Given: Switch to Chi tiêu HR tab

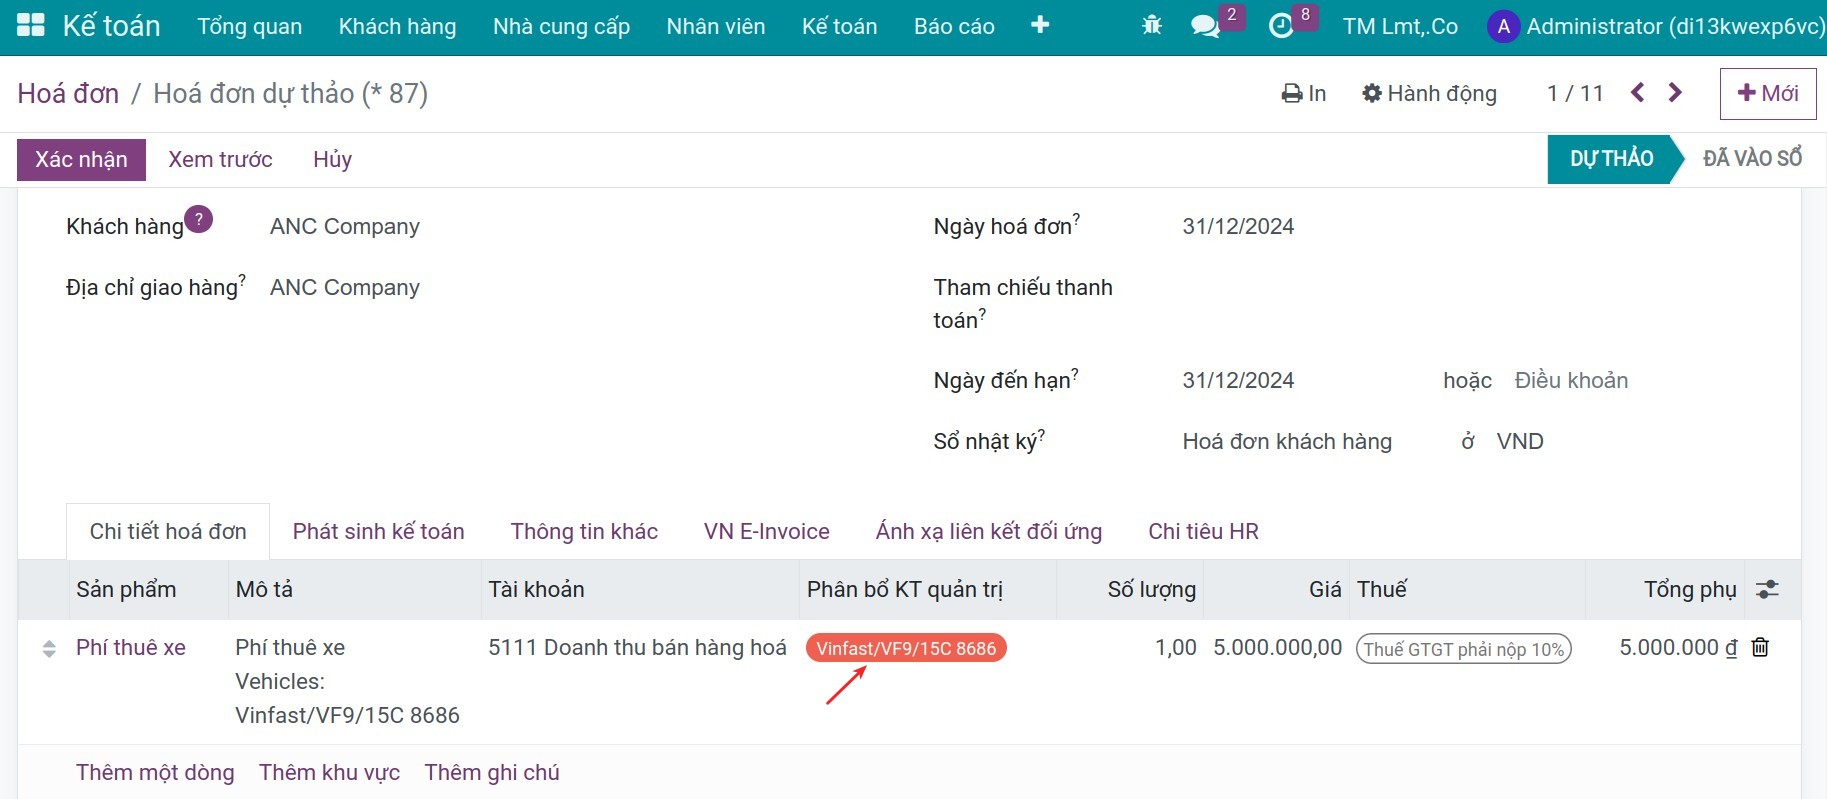Looking at the screenshot, I should click(1203, 531).
